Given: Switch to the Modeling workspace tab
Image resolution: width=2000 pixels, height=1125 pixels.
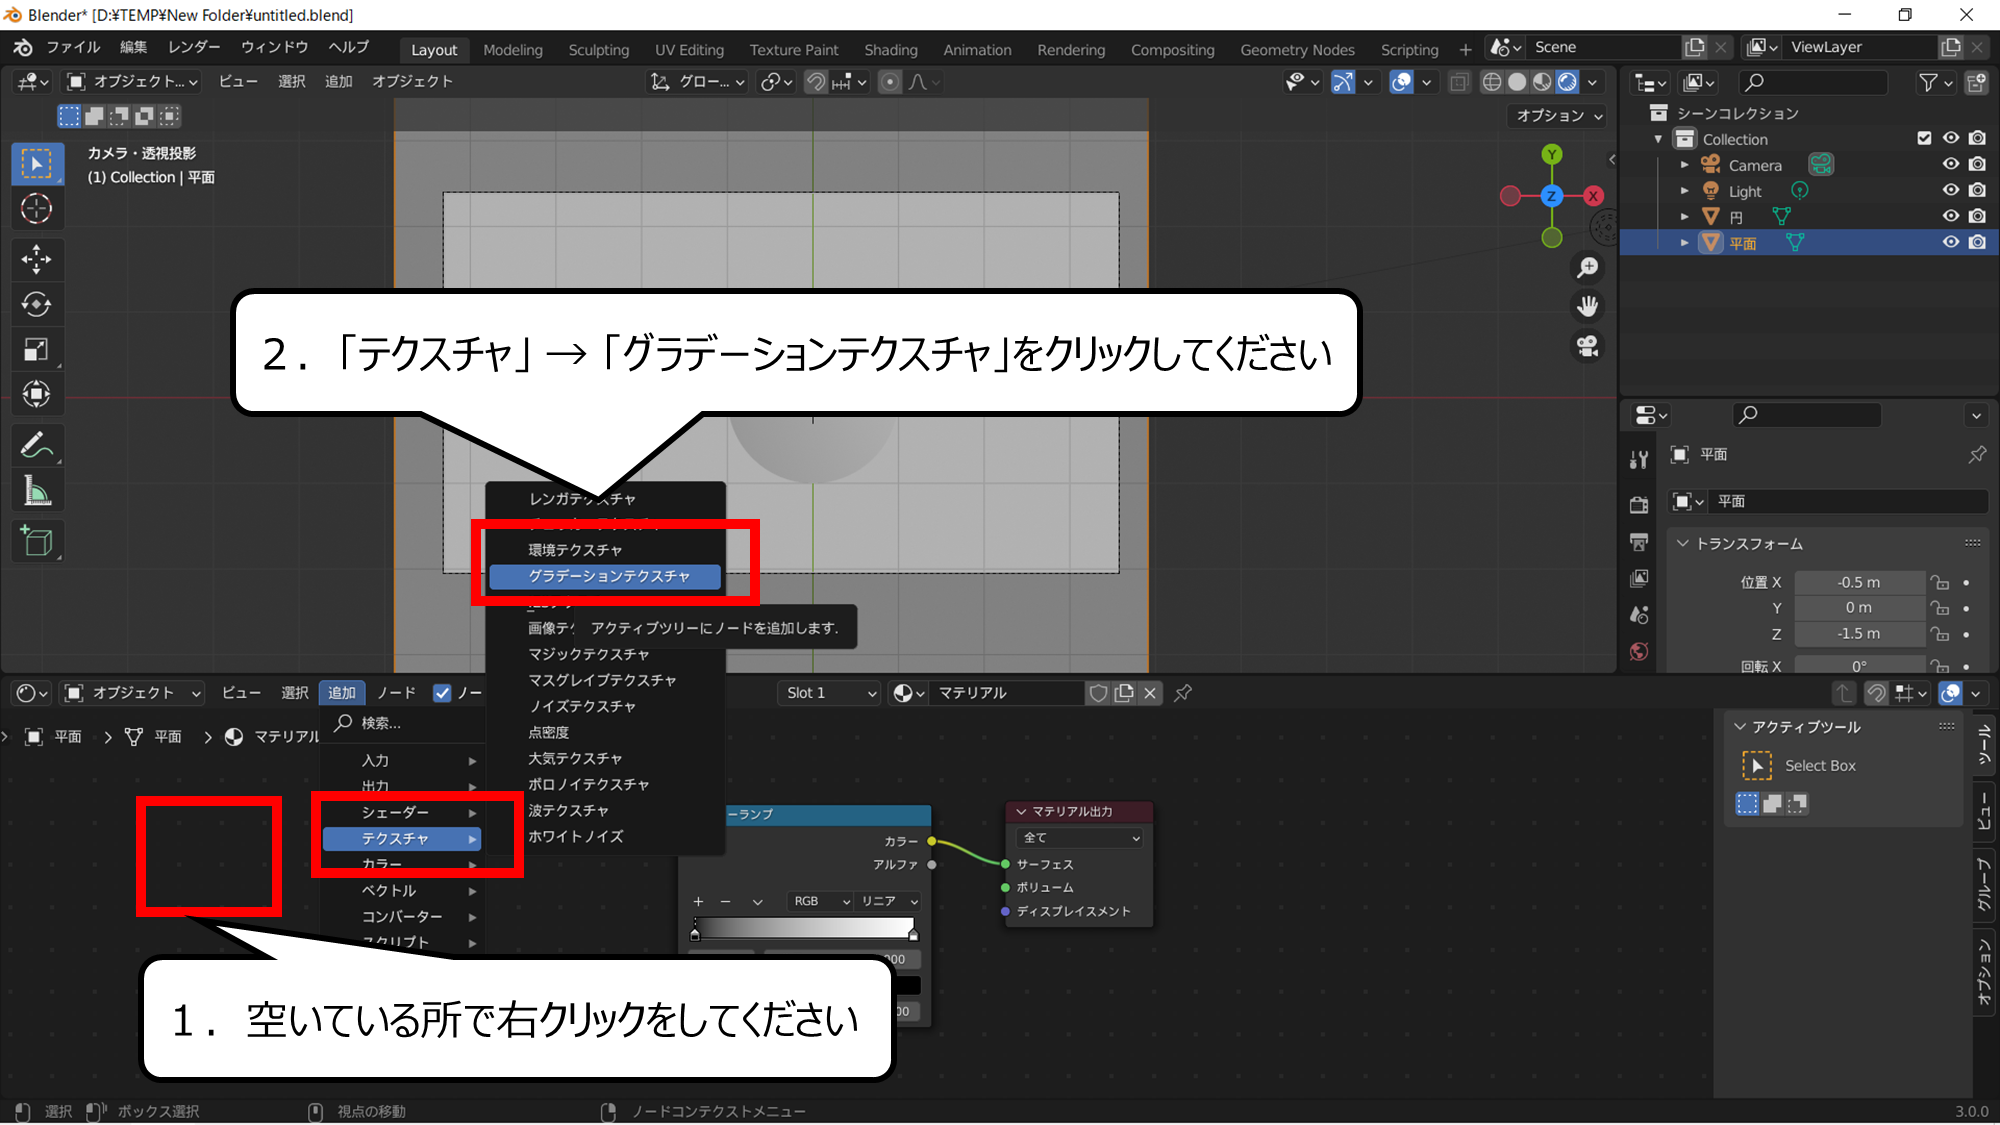Looking at the screenshot, I should (513, 49).
